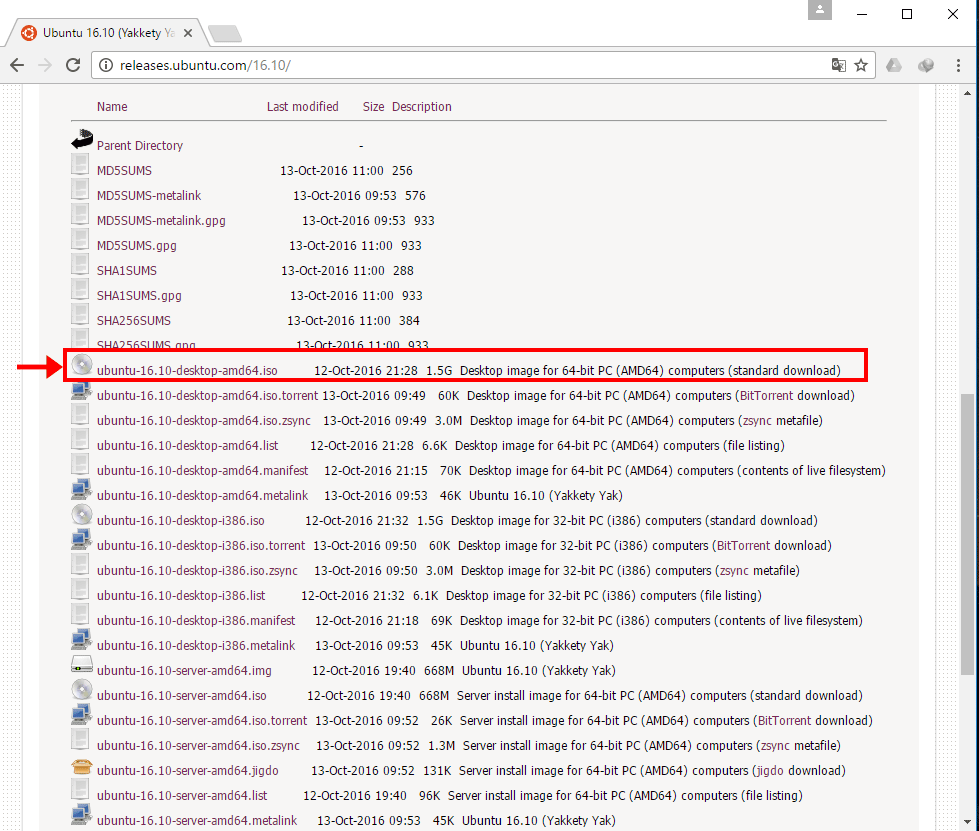Open the SHA256SUMS file link
The height and width of the screenshot is (831, 979).
(x=134, y=320)
